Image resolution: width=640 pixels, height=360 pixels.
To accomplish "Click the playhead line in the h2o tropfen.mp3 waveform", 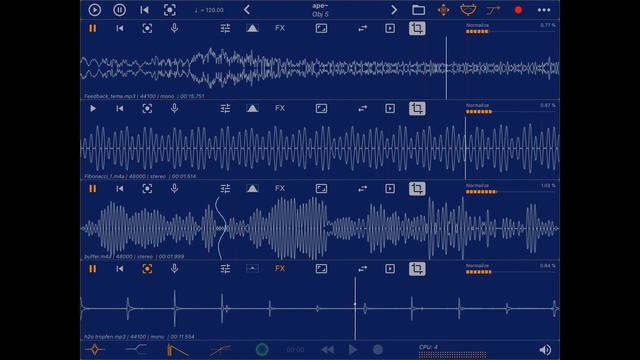I will click(x=355, y=308).
